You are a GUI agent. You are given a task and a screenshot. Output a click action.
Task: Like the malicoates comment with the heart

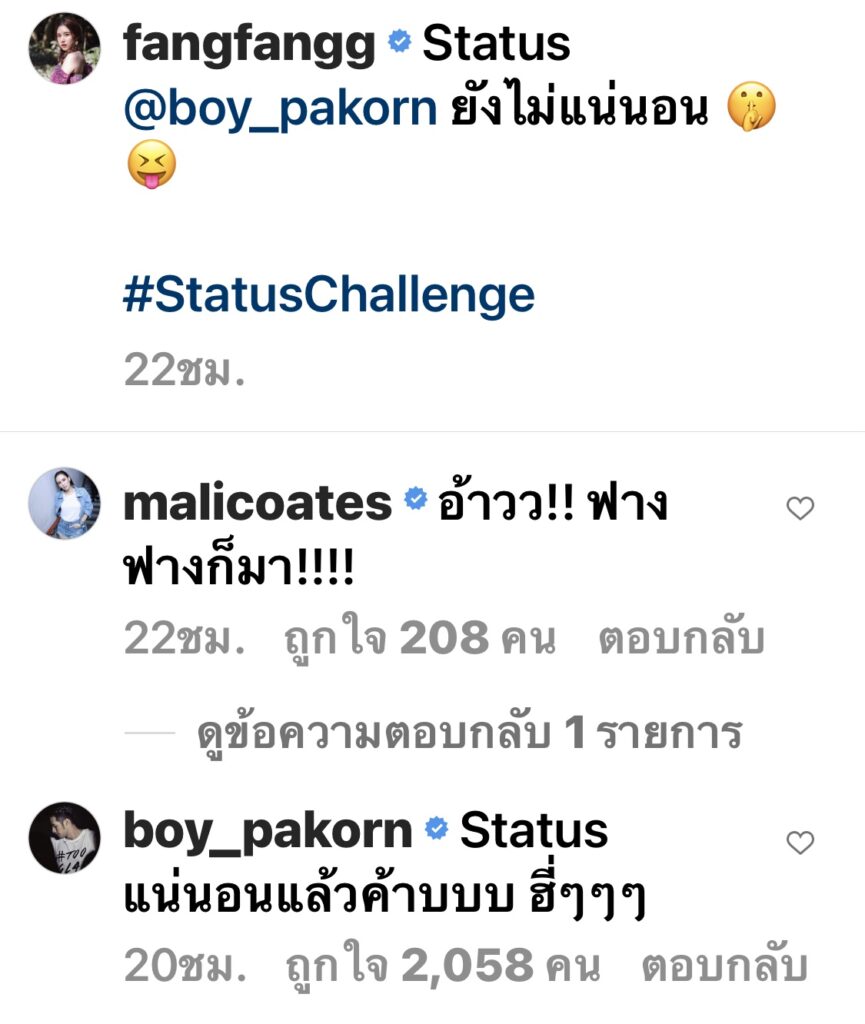point(800,508)
